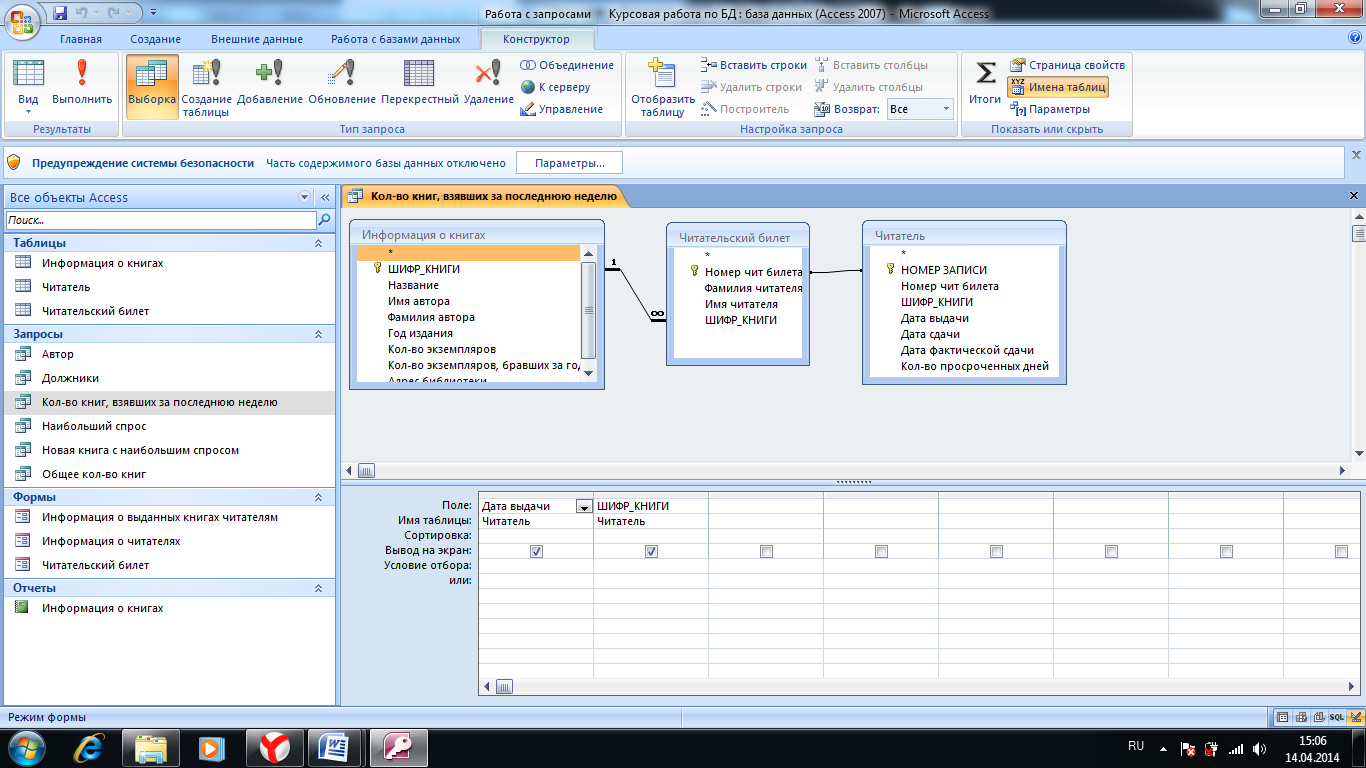Collapse the Запросы group in navigation pane
Viewport: 1366px width, 768px height.
pos(318,334)
